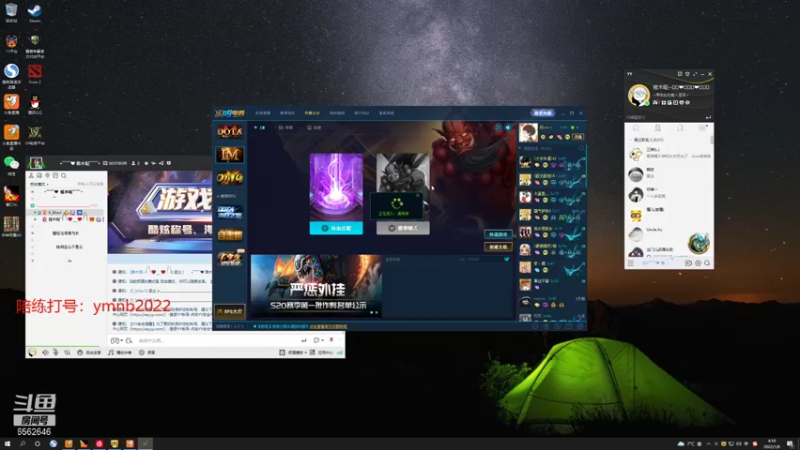800x450 pixels.
Task: Click the search icon above the game platform friend list
Action: (581, 148)
